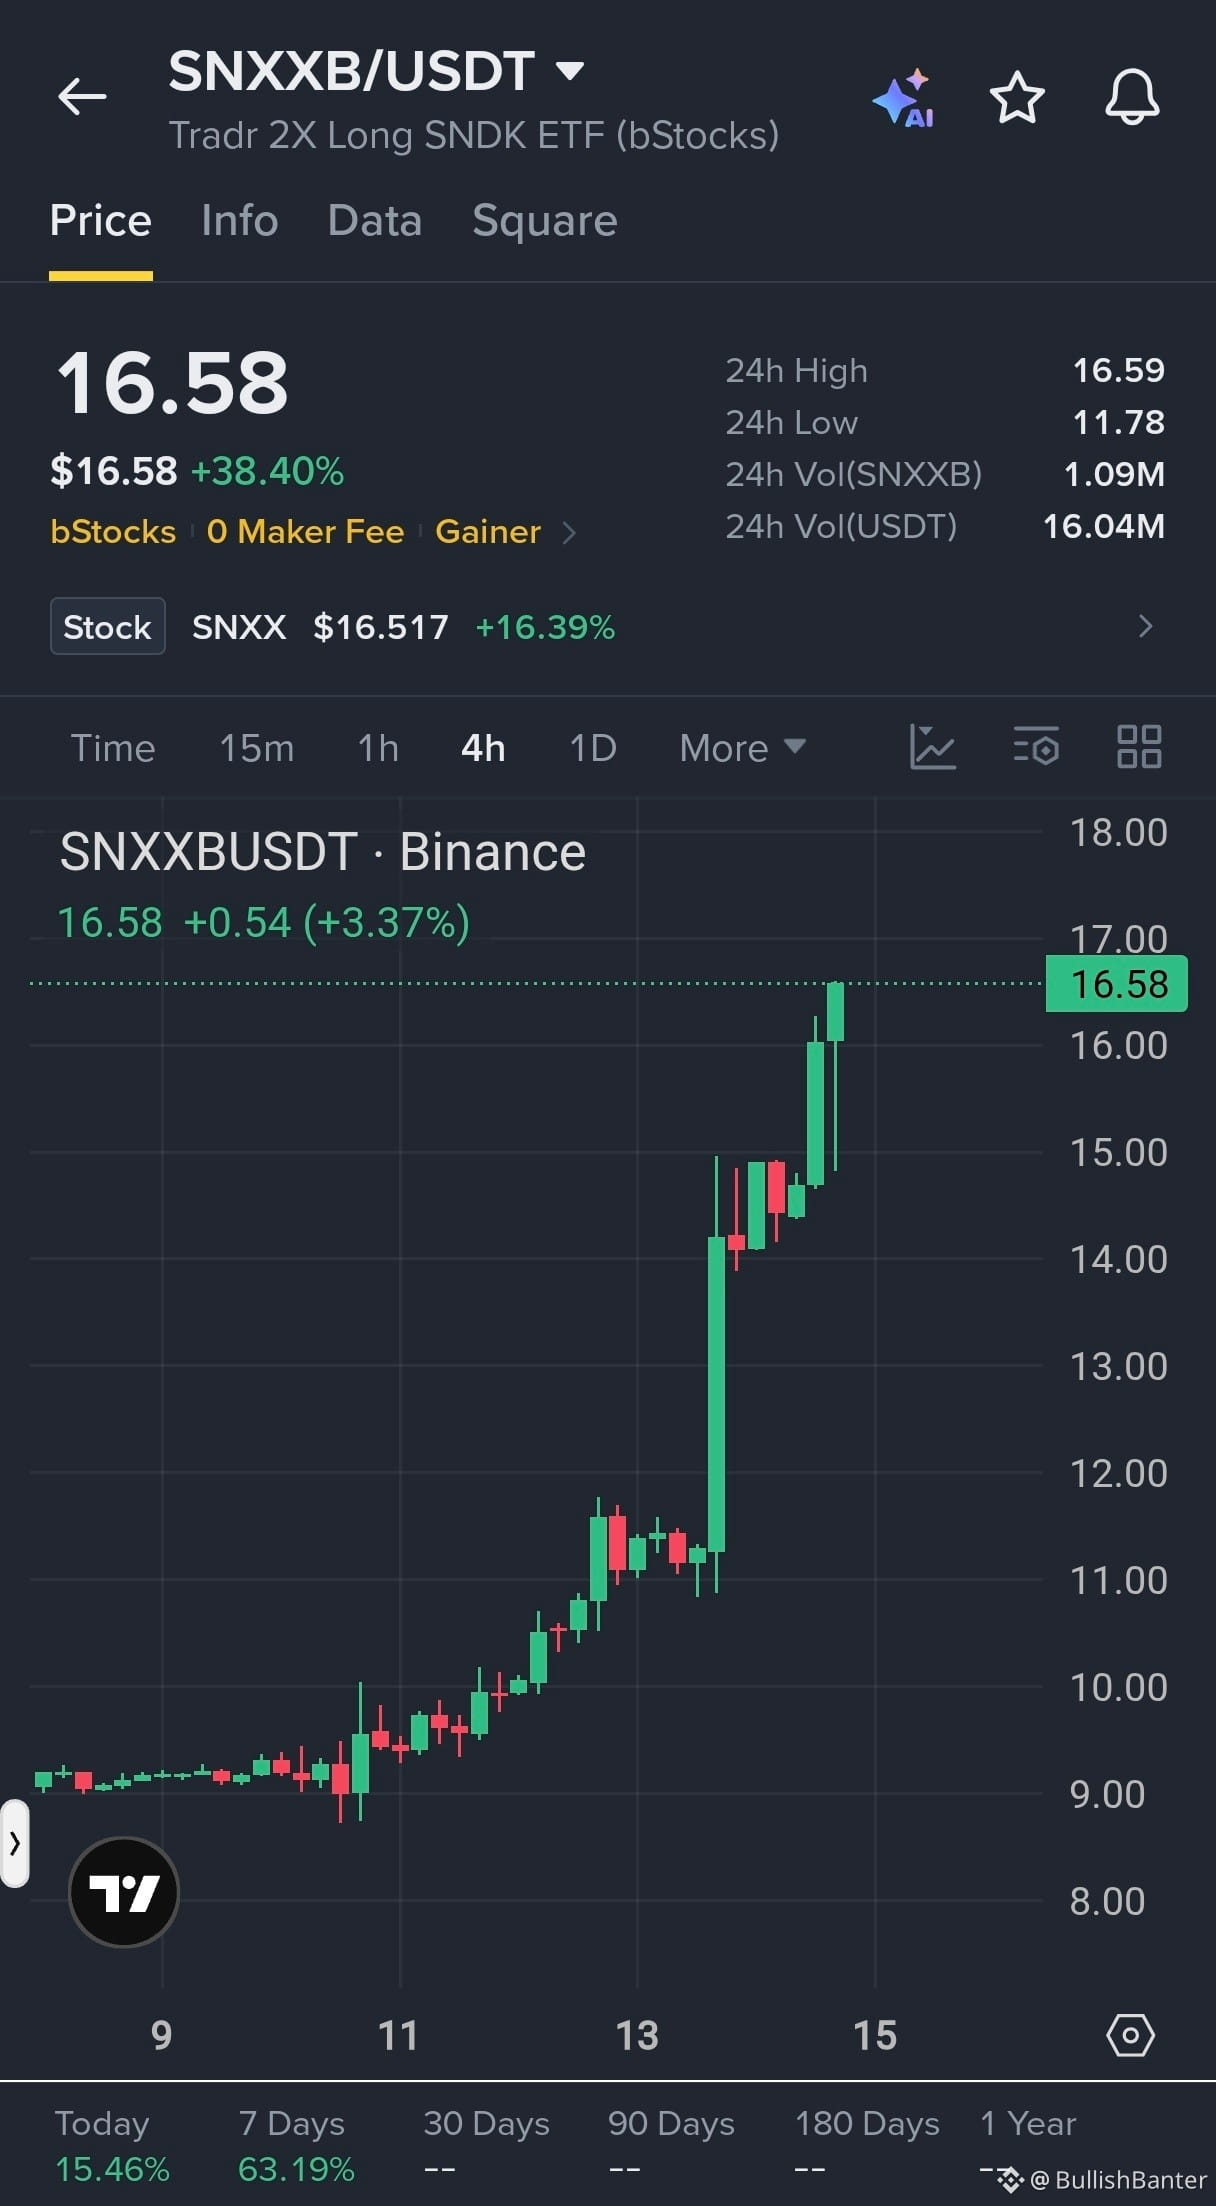The height and width of the screenshot is (2206, 1216).
Task: Select the 15m timeframe
Action: pyautogui.click(x=256, y=748)
